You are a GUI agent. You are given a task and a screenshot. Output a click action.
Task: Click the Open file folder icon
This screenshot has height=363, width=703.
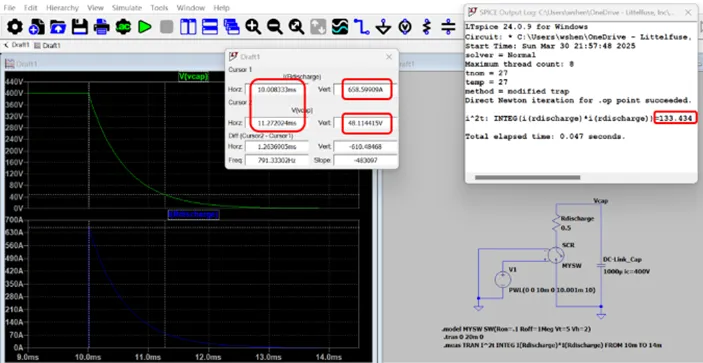click(58, 27)
